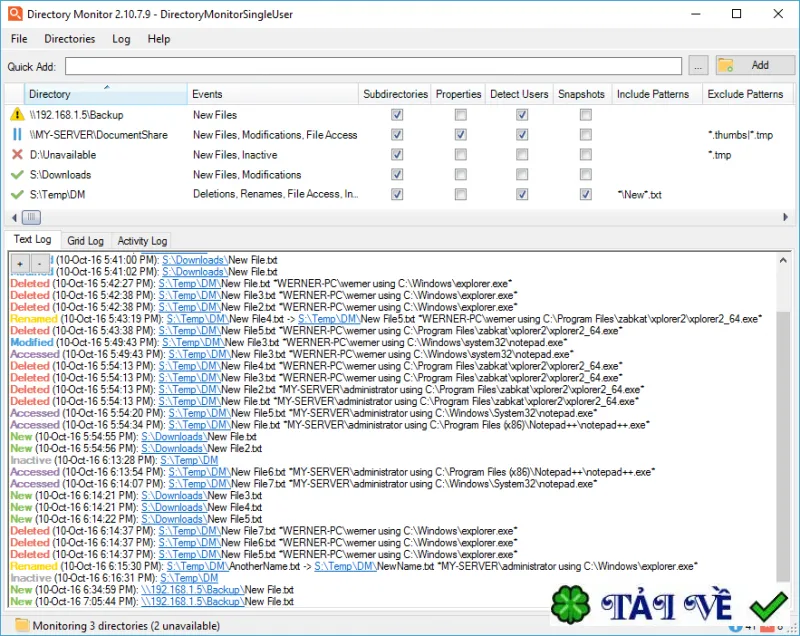Click the green check icon beside S:\Downloads
Image resolution: width=800 pixels, height=636 pixels.
point(17,174)
